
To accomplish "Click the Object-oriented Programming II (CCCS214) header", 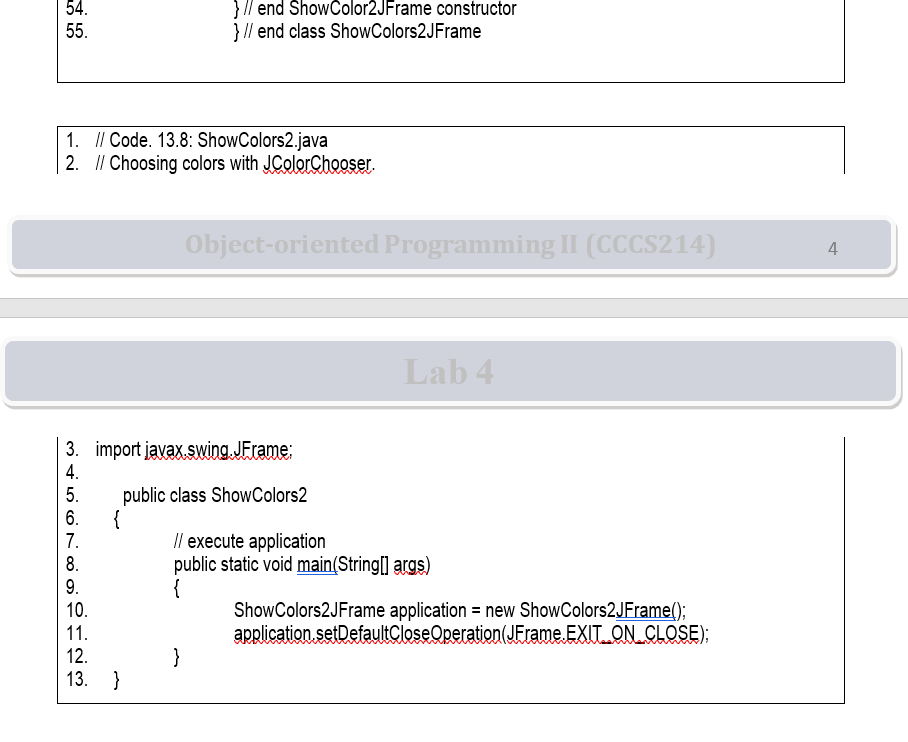I will click(x=449, y=244).
